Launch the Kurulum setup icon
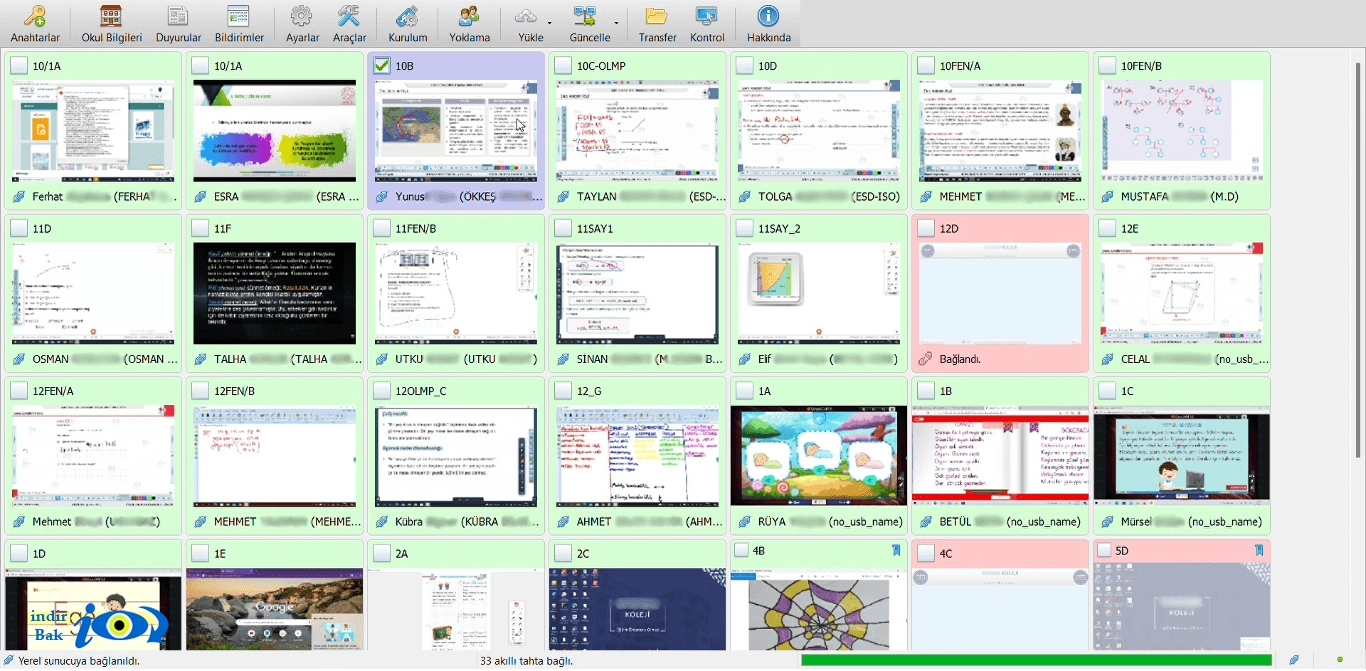The width and height of the screenshot is (1366, 671). coord(408,24)
